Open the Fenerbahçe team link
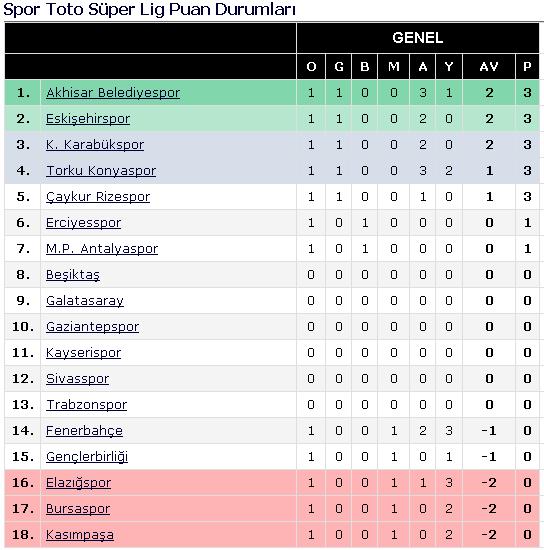544x550 pixels. point(84,430)
